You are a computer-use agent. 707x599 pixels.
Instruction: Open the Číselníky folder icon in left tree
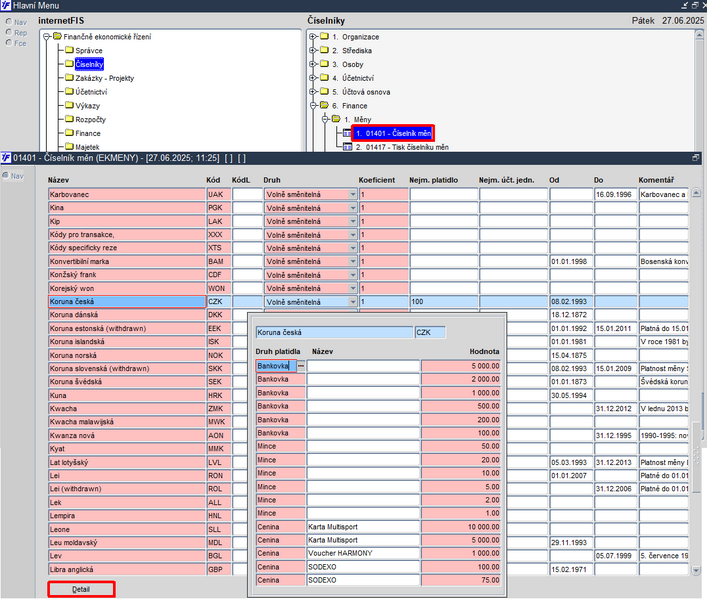pos(69,64)
